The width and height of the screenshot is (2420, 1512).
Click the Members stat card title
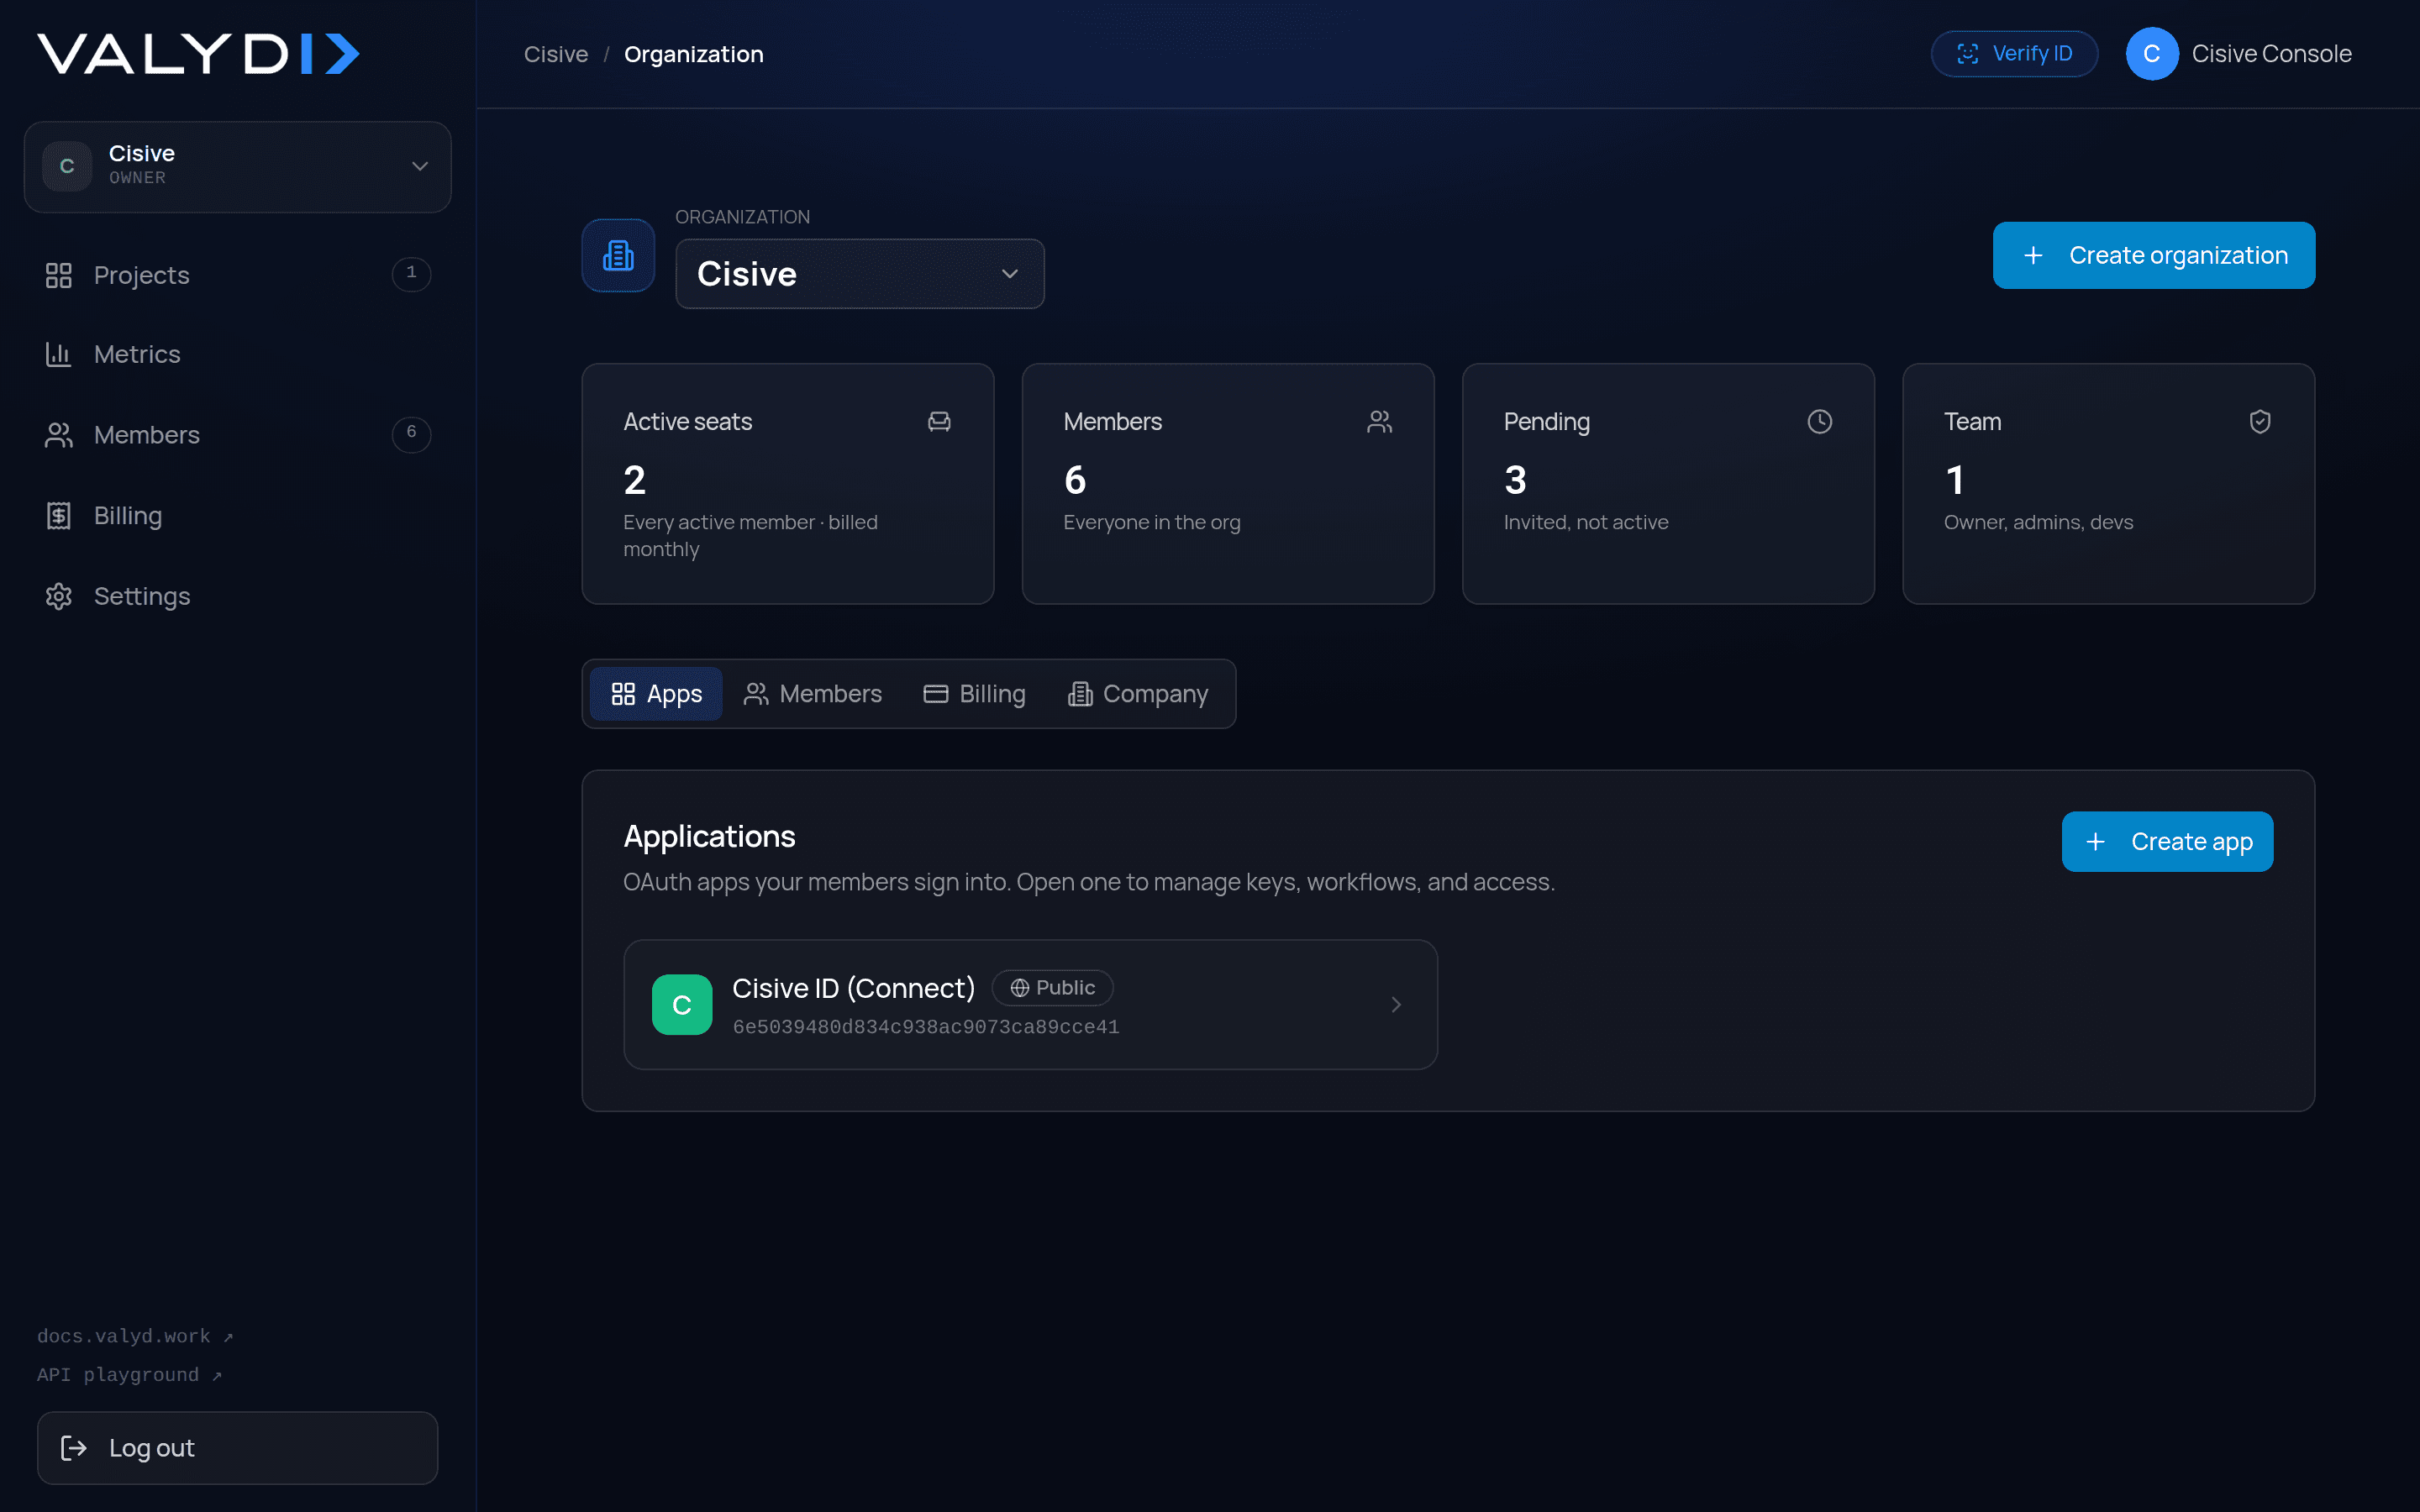[x=1113, y=422]
